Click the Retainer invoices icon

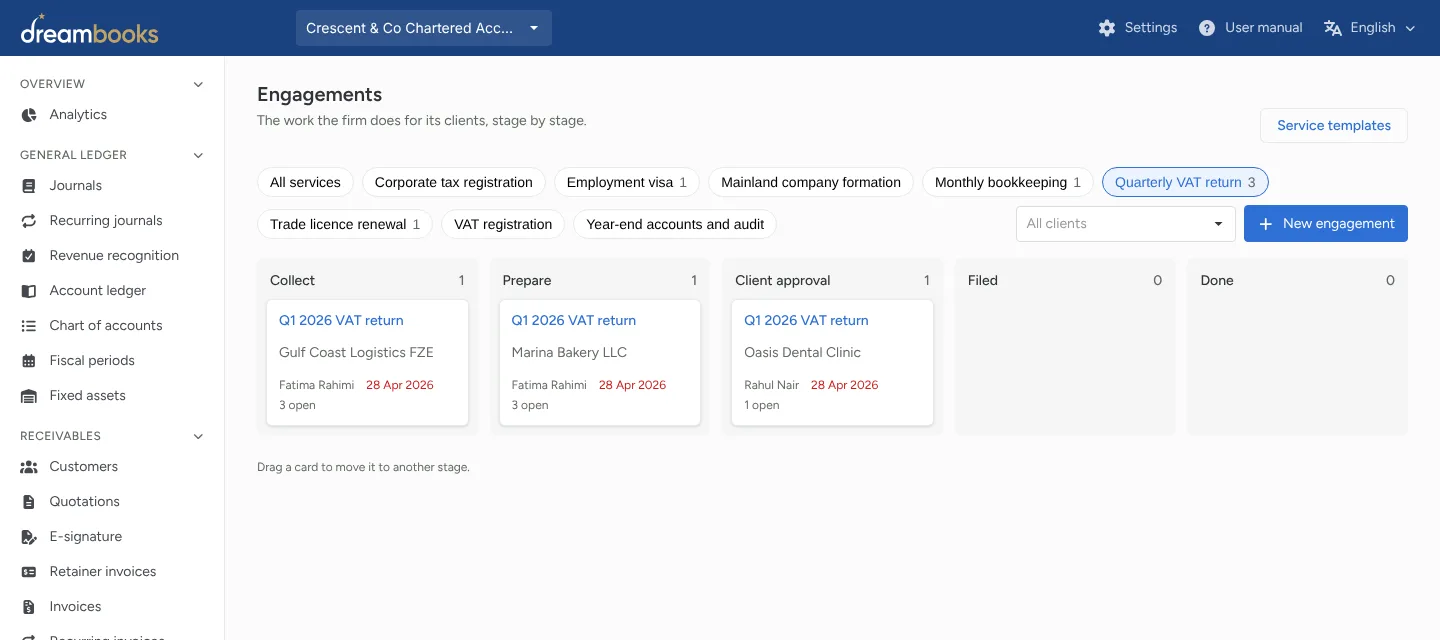tap(29, 572)
